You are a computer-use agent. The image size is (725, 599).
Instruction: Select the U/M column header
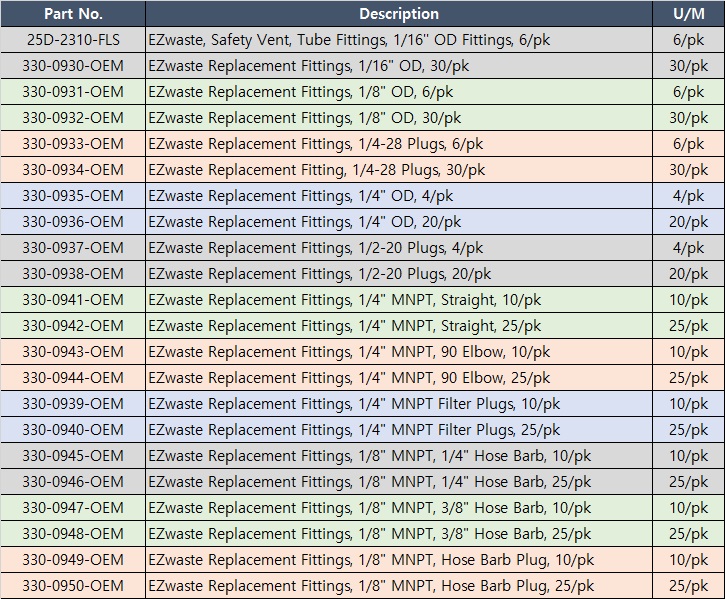point(688,14)
